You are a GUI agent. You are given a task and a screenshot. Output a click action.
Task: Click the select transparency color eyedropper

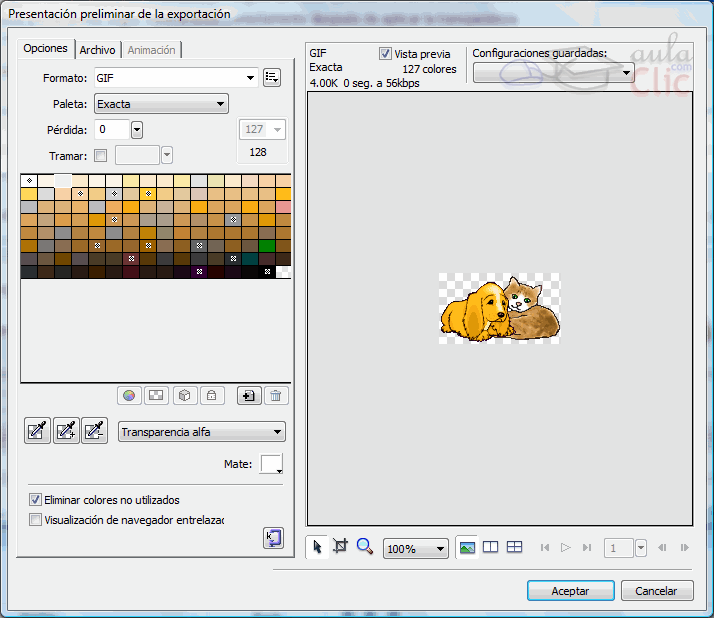[37, 431]
